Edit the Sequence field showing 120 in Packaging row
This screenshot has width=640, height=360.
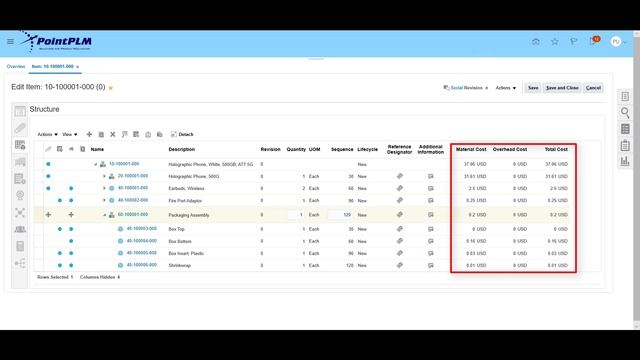click(341, 215)
